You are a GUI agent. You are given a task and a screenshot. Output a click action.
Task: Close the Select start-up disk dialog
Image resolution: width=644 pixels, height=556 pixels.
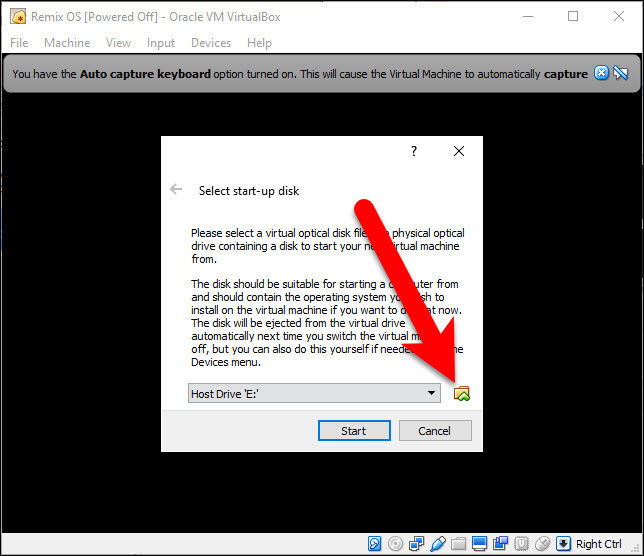coord(459,151)
